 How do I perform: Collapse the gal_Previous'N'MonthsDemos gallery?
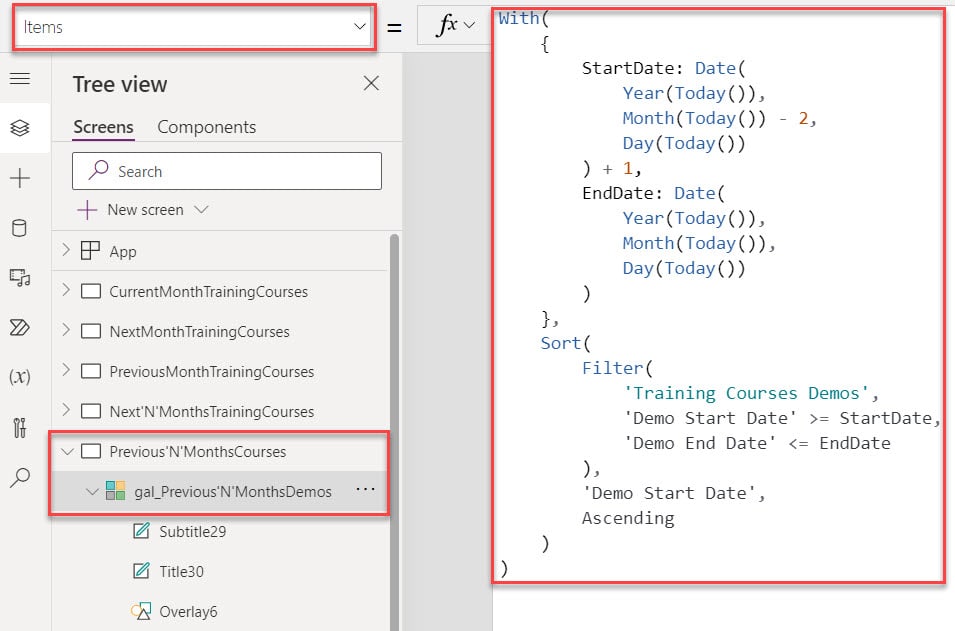pyautogui.click(x=92, y=492)
